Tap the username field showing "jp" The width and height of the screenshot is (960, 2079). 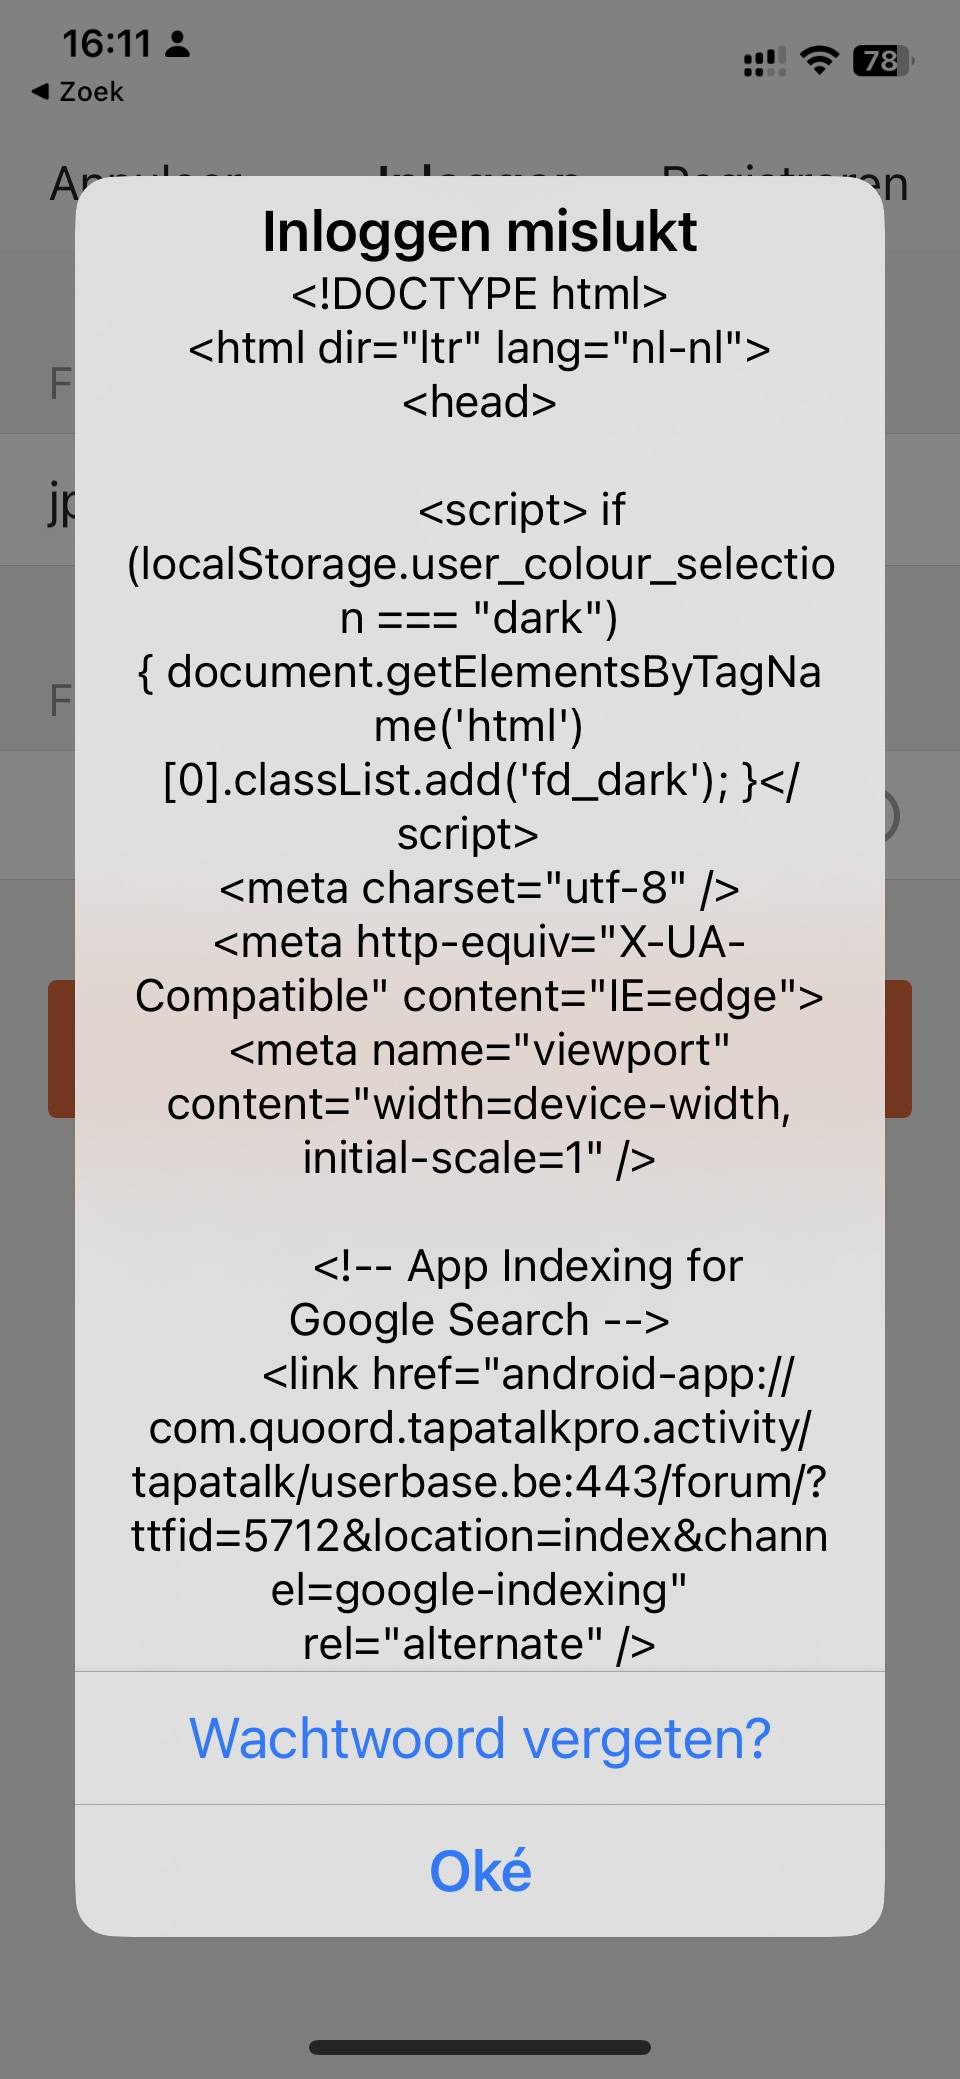(x=60, y=503)
